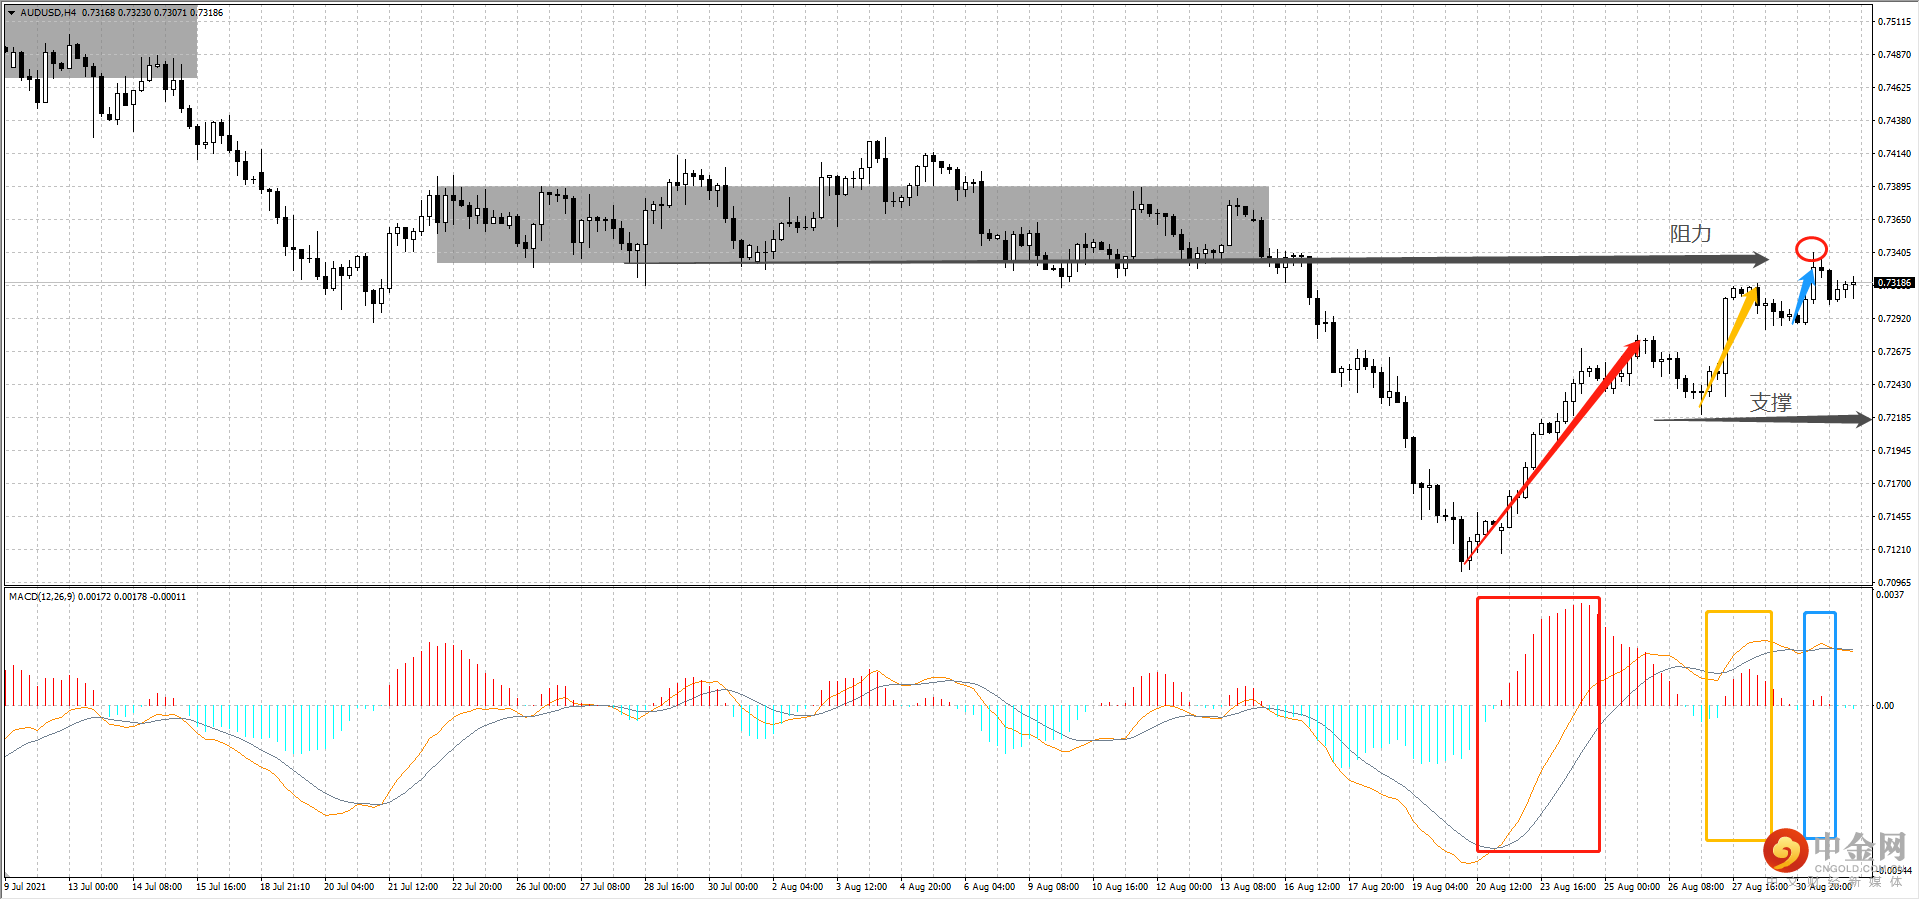Viewport: 1920px width, 900px height.
Task: Click the 13 Aug 08:00 time label
Action: coord(1248,887)
